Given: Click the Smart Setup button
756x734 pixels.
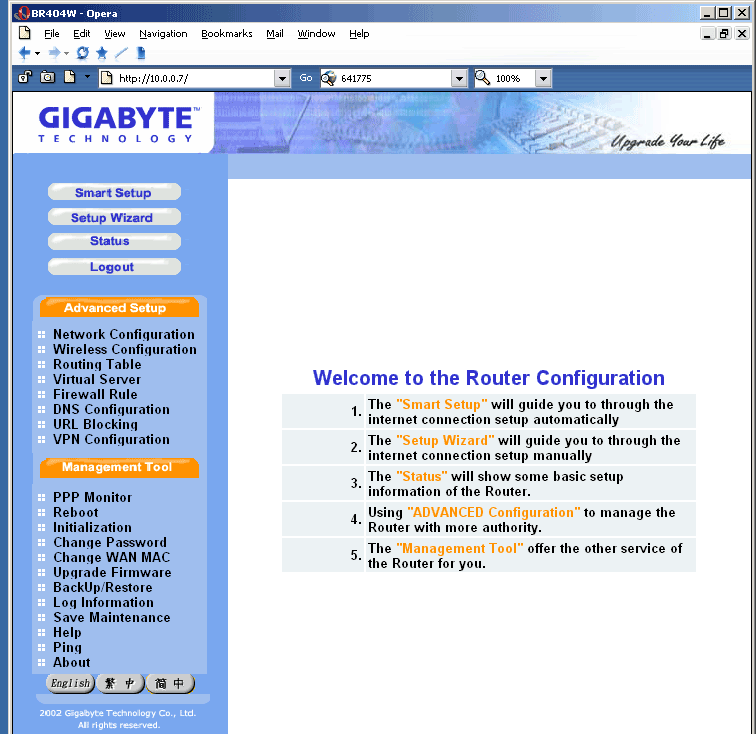Looking at the screenshot, I should coord(114,192).
